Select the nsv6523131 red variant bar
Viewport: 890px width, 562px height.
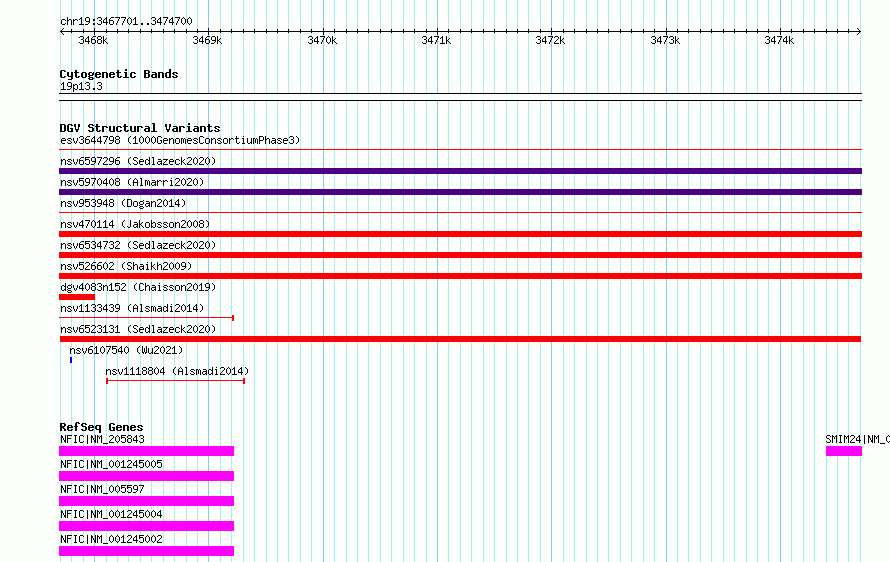coord(460,339)
